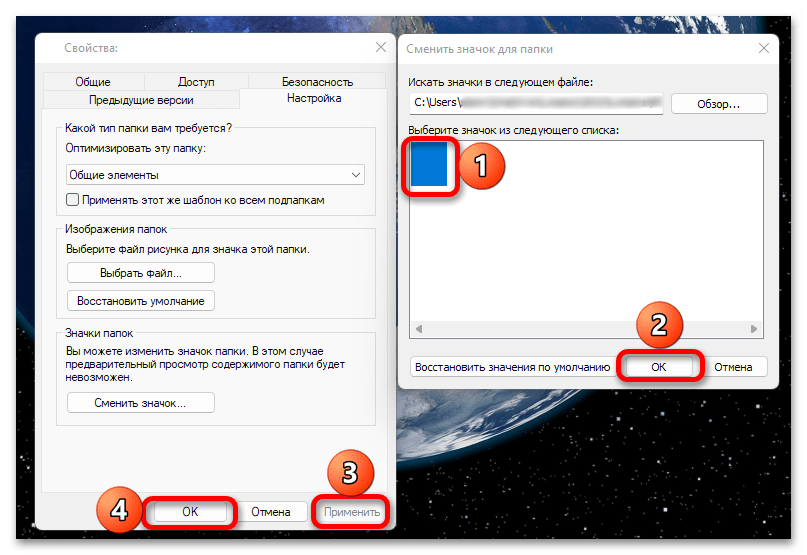Screen dimensions: 807x555
Task: Click the Применить button
Action: (x=352, y=512)
